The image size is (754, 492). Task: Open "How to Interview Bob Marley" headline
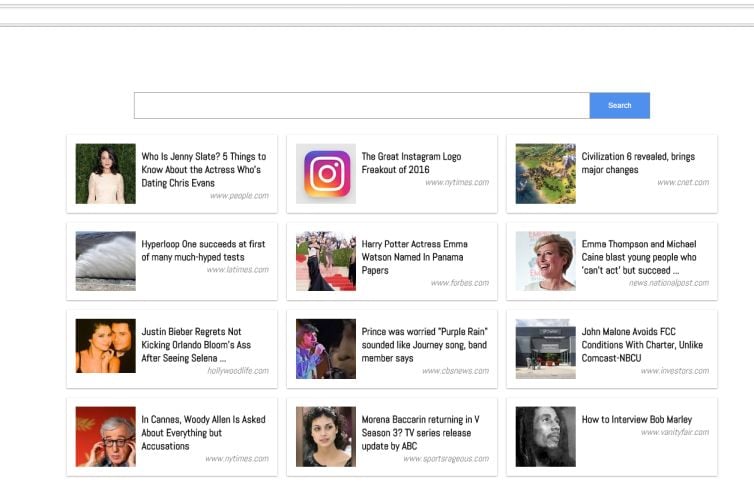(x=636, y=420)
